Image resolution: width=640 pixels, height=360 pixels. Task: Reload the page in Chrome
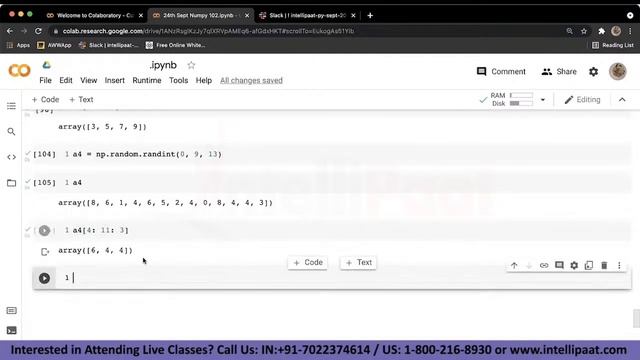38,31
